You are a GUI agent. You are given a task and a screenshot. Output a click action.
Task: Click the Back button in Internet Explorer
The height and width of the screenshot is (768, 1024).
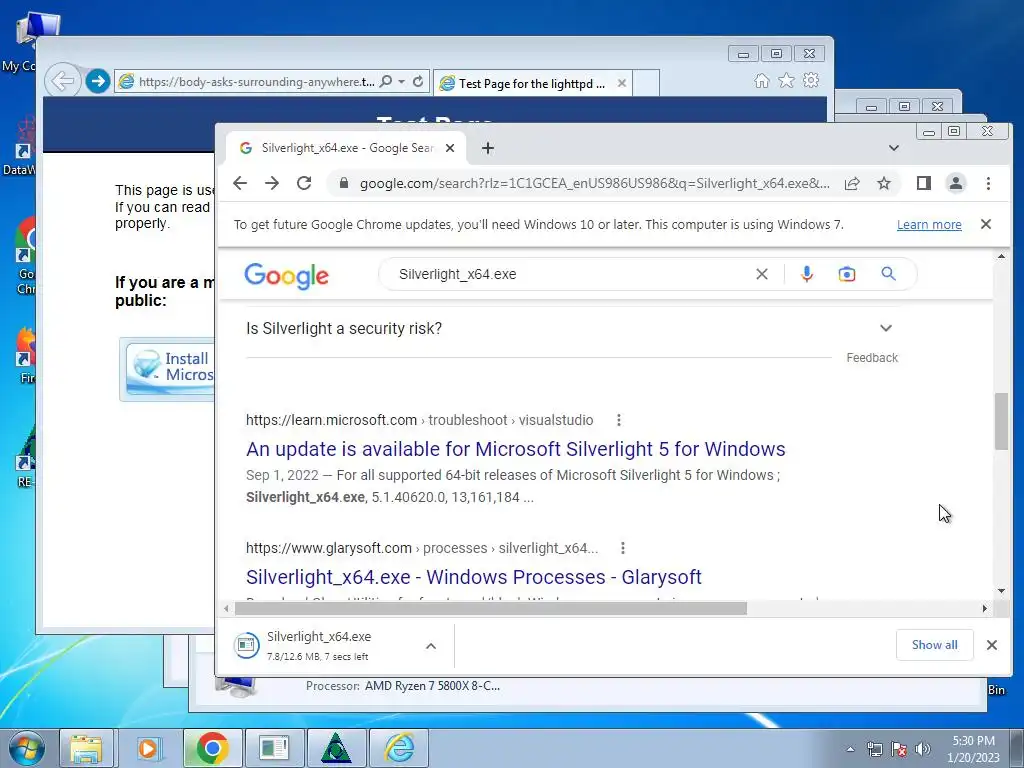[63, 82]
